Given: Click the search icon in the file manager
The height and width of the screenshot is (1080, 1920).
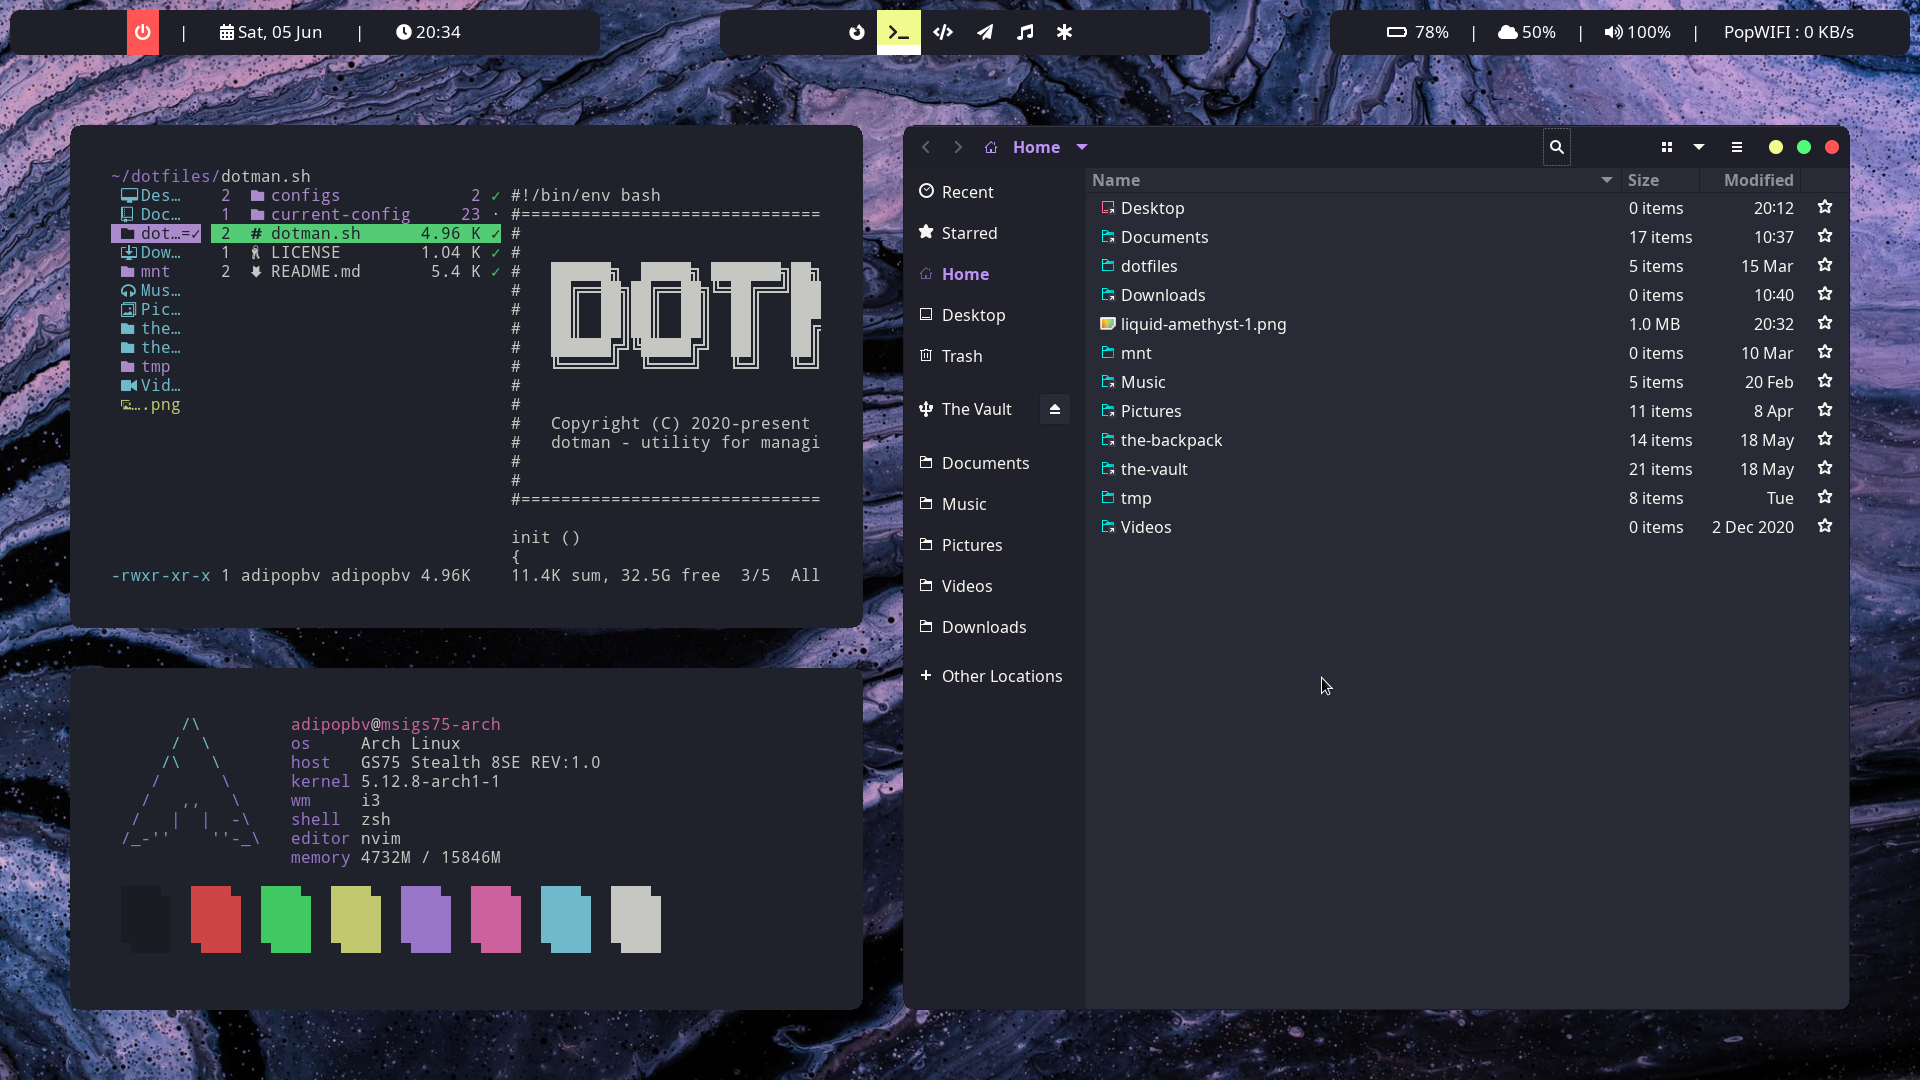Looking at the screenshot, I should (x=1556, y=147).
